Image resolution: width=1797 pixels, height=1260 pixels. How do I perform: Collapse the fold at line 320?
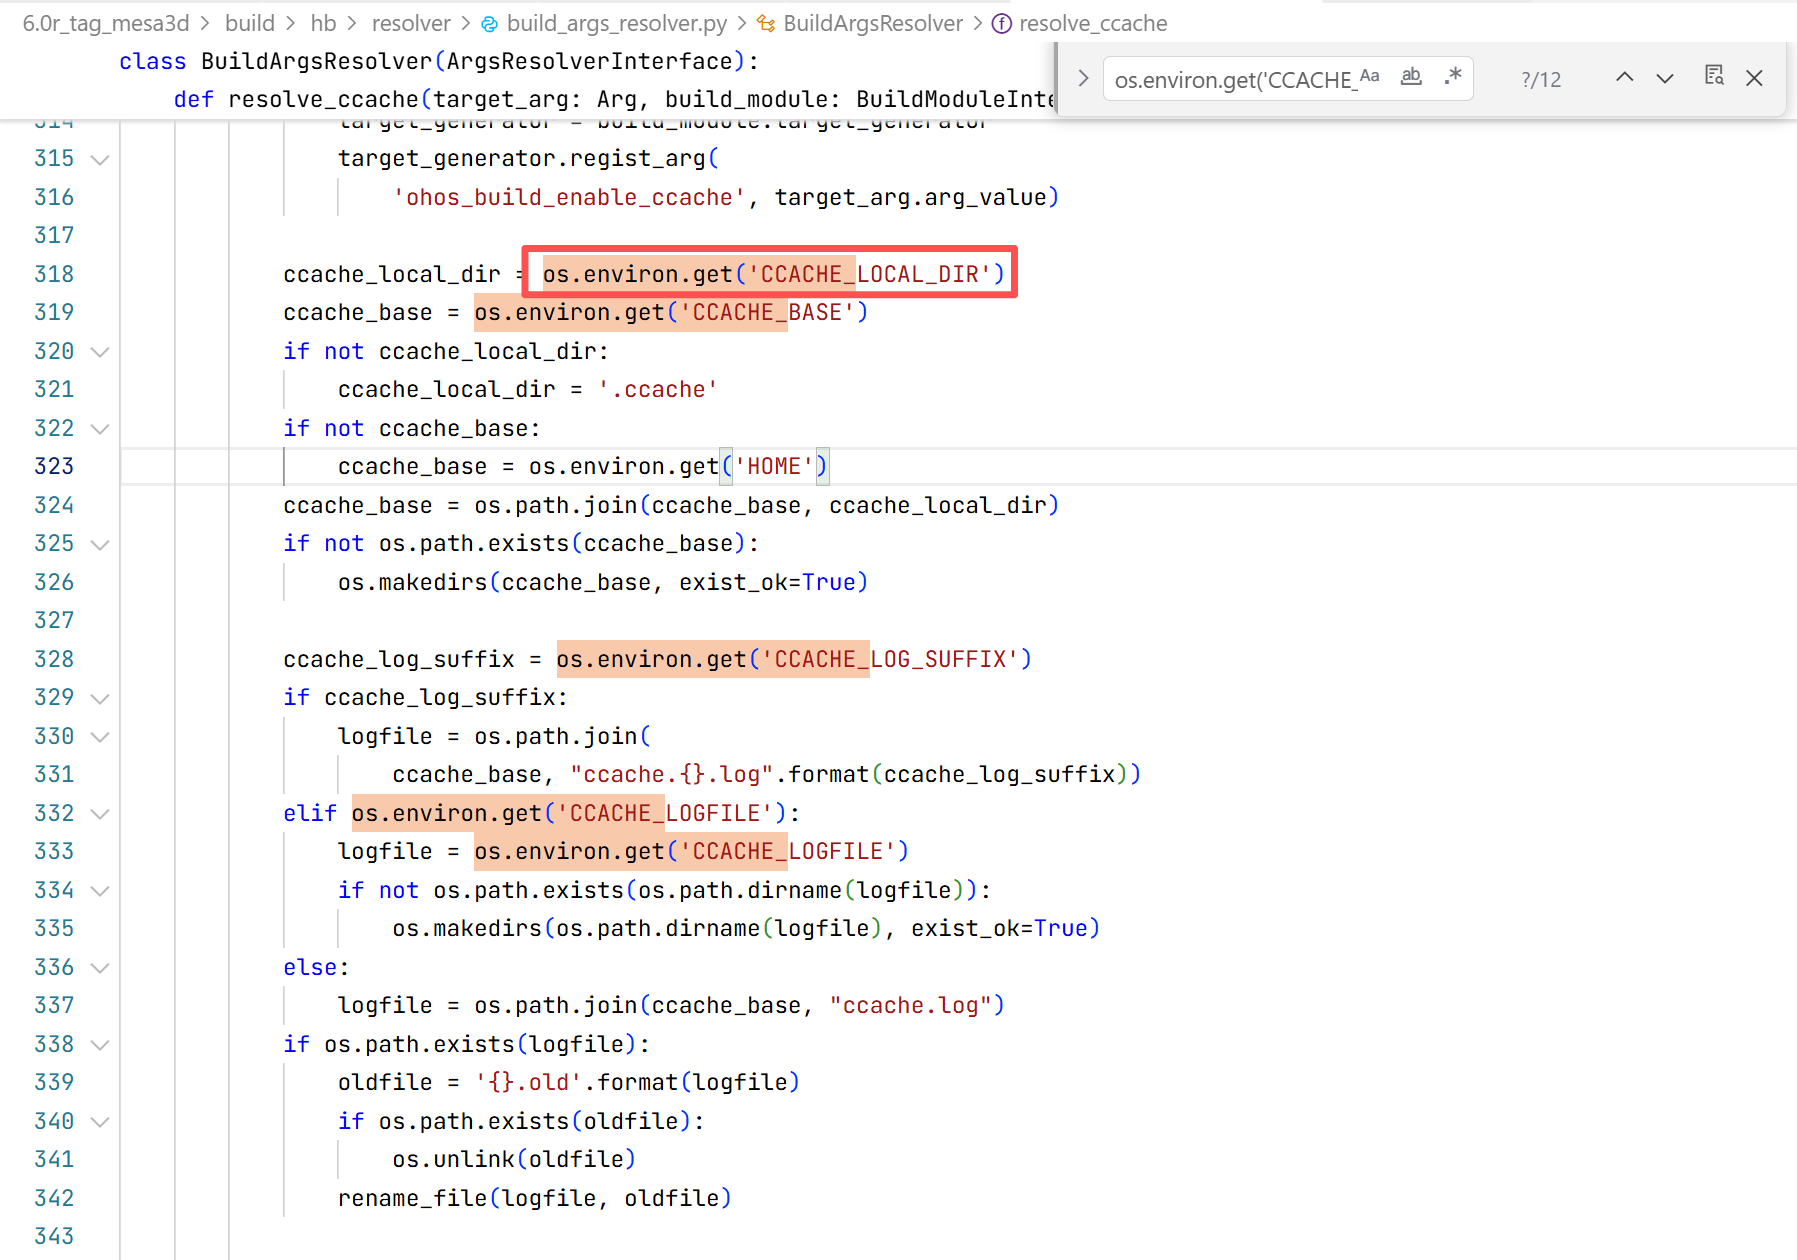pos(100,352)
